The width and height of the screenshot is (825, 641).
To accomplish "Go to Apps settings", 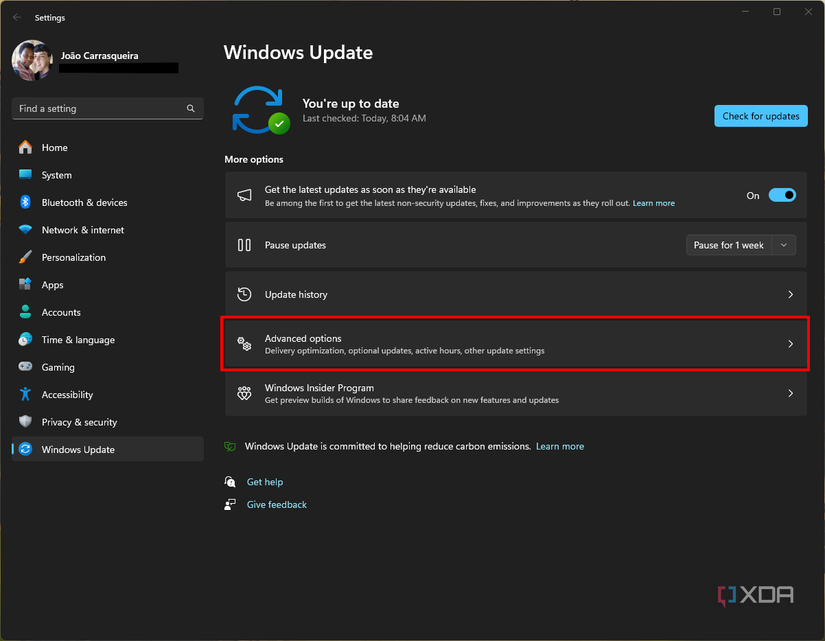I will [107, 284].
